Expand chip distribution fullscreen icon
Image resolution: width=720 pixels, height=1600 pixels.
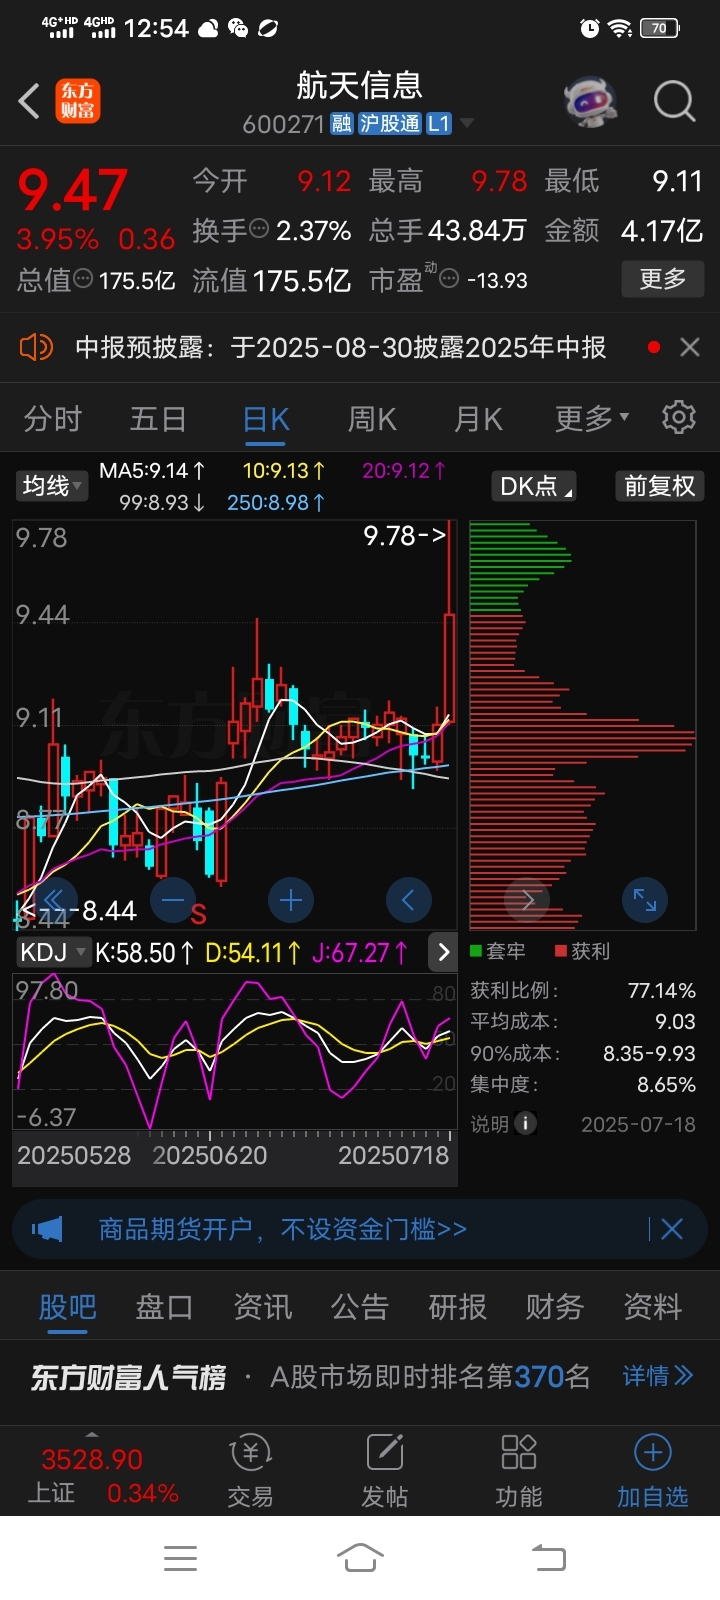(645, 900)
